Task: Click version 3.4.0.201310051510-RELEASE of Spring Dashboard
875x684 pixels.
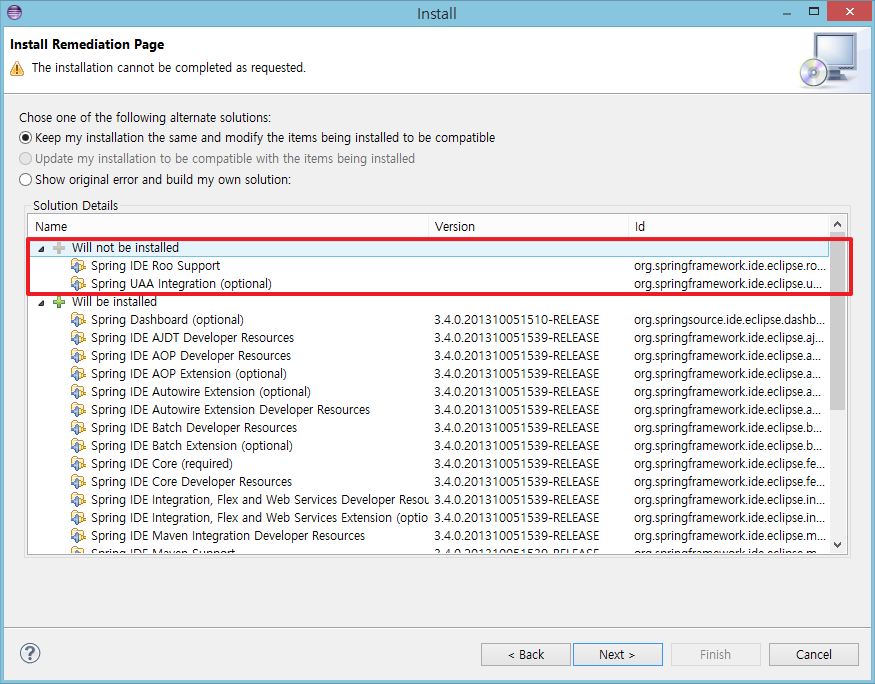Action: (517, 320)
